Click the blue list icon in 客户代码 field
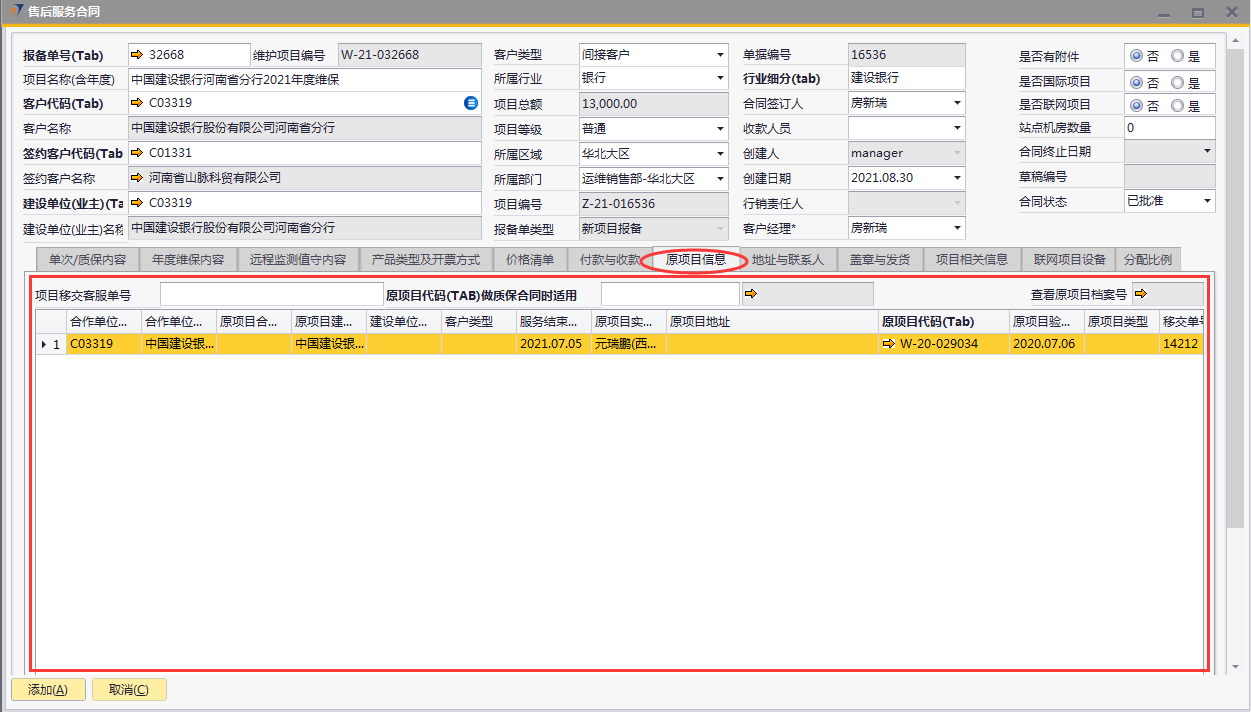1251x712 pixels. 471,103
